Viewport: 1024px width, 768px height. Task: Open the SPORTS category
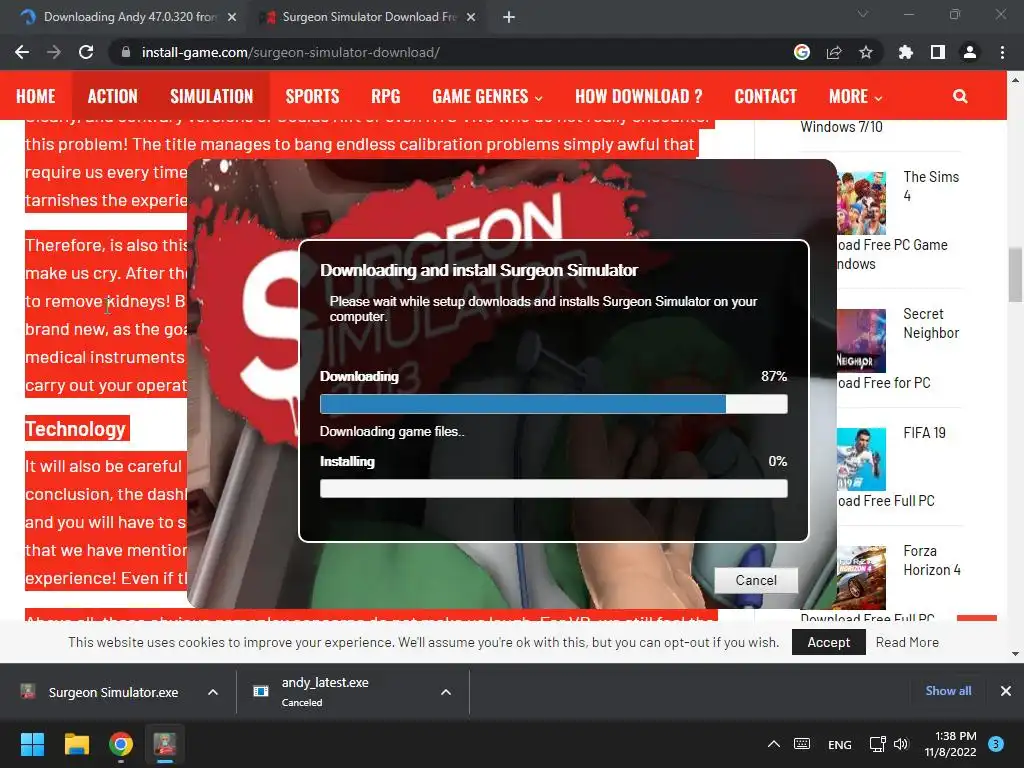point(312,97)
